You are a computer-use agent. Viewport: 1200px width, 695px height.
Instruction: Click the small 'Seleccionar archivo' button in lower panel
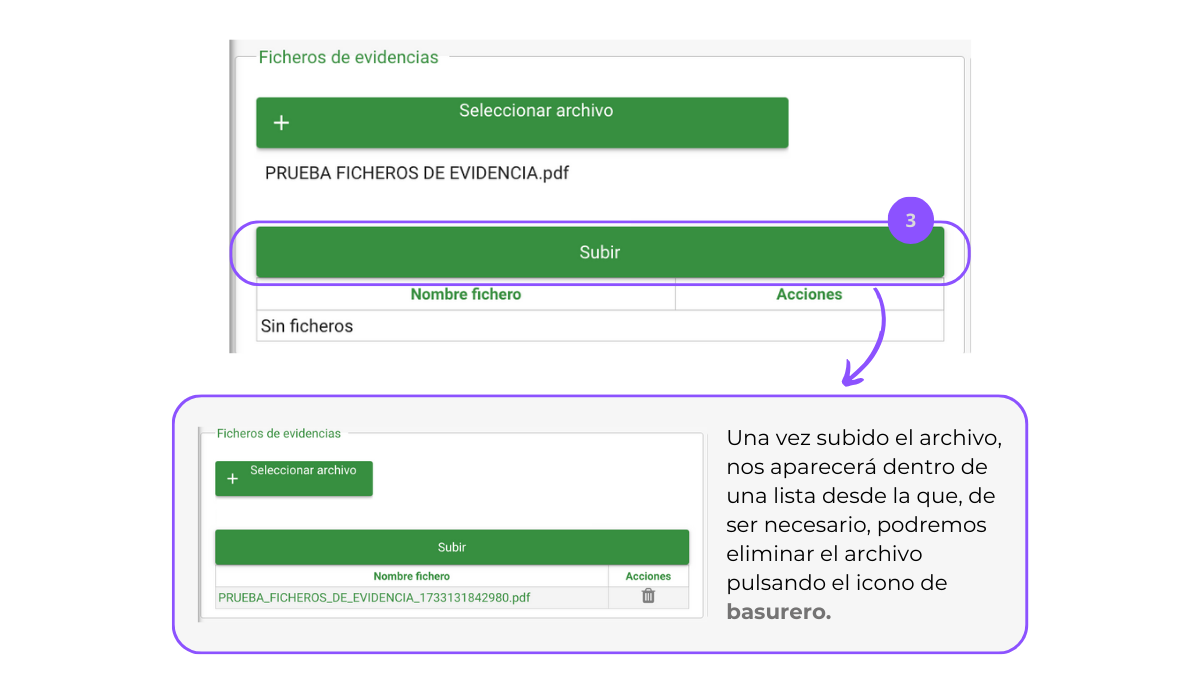pyautogui.click(x=294, y=478)
